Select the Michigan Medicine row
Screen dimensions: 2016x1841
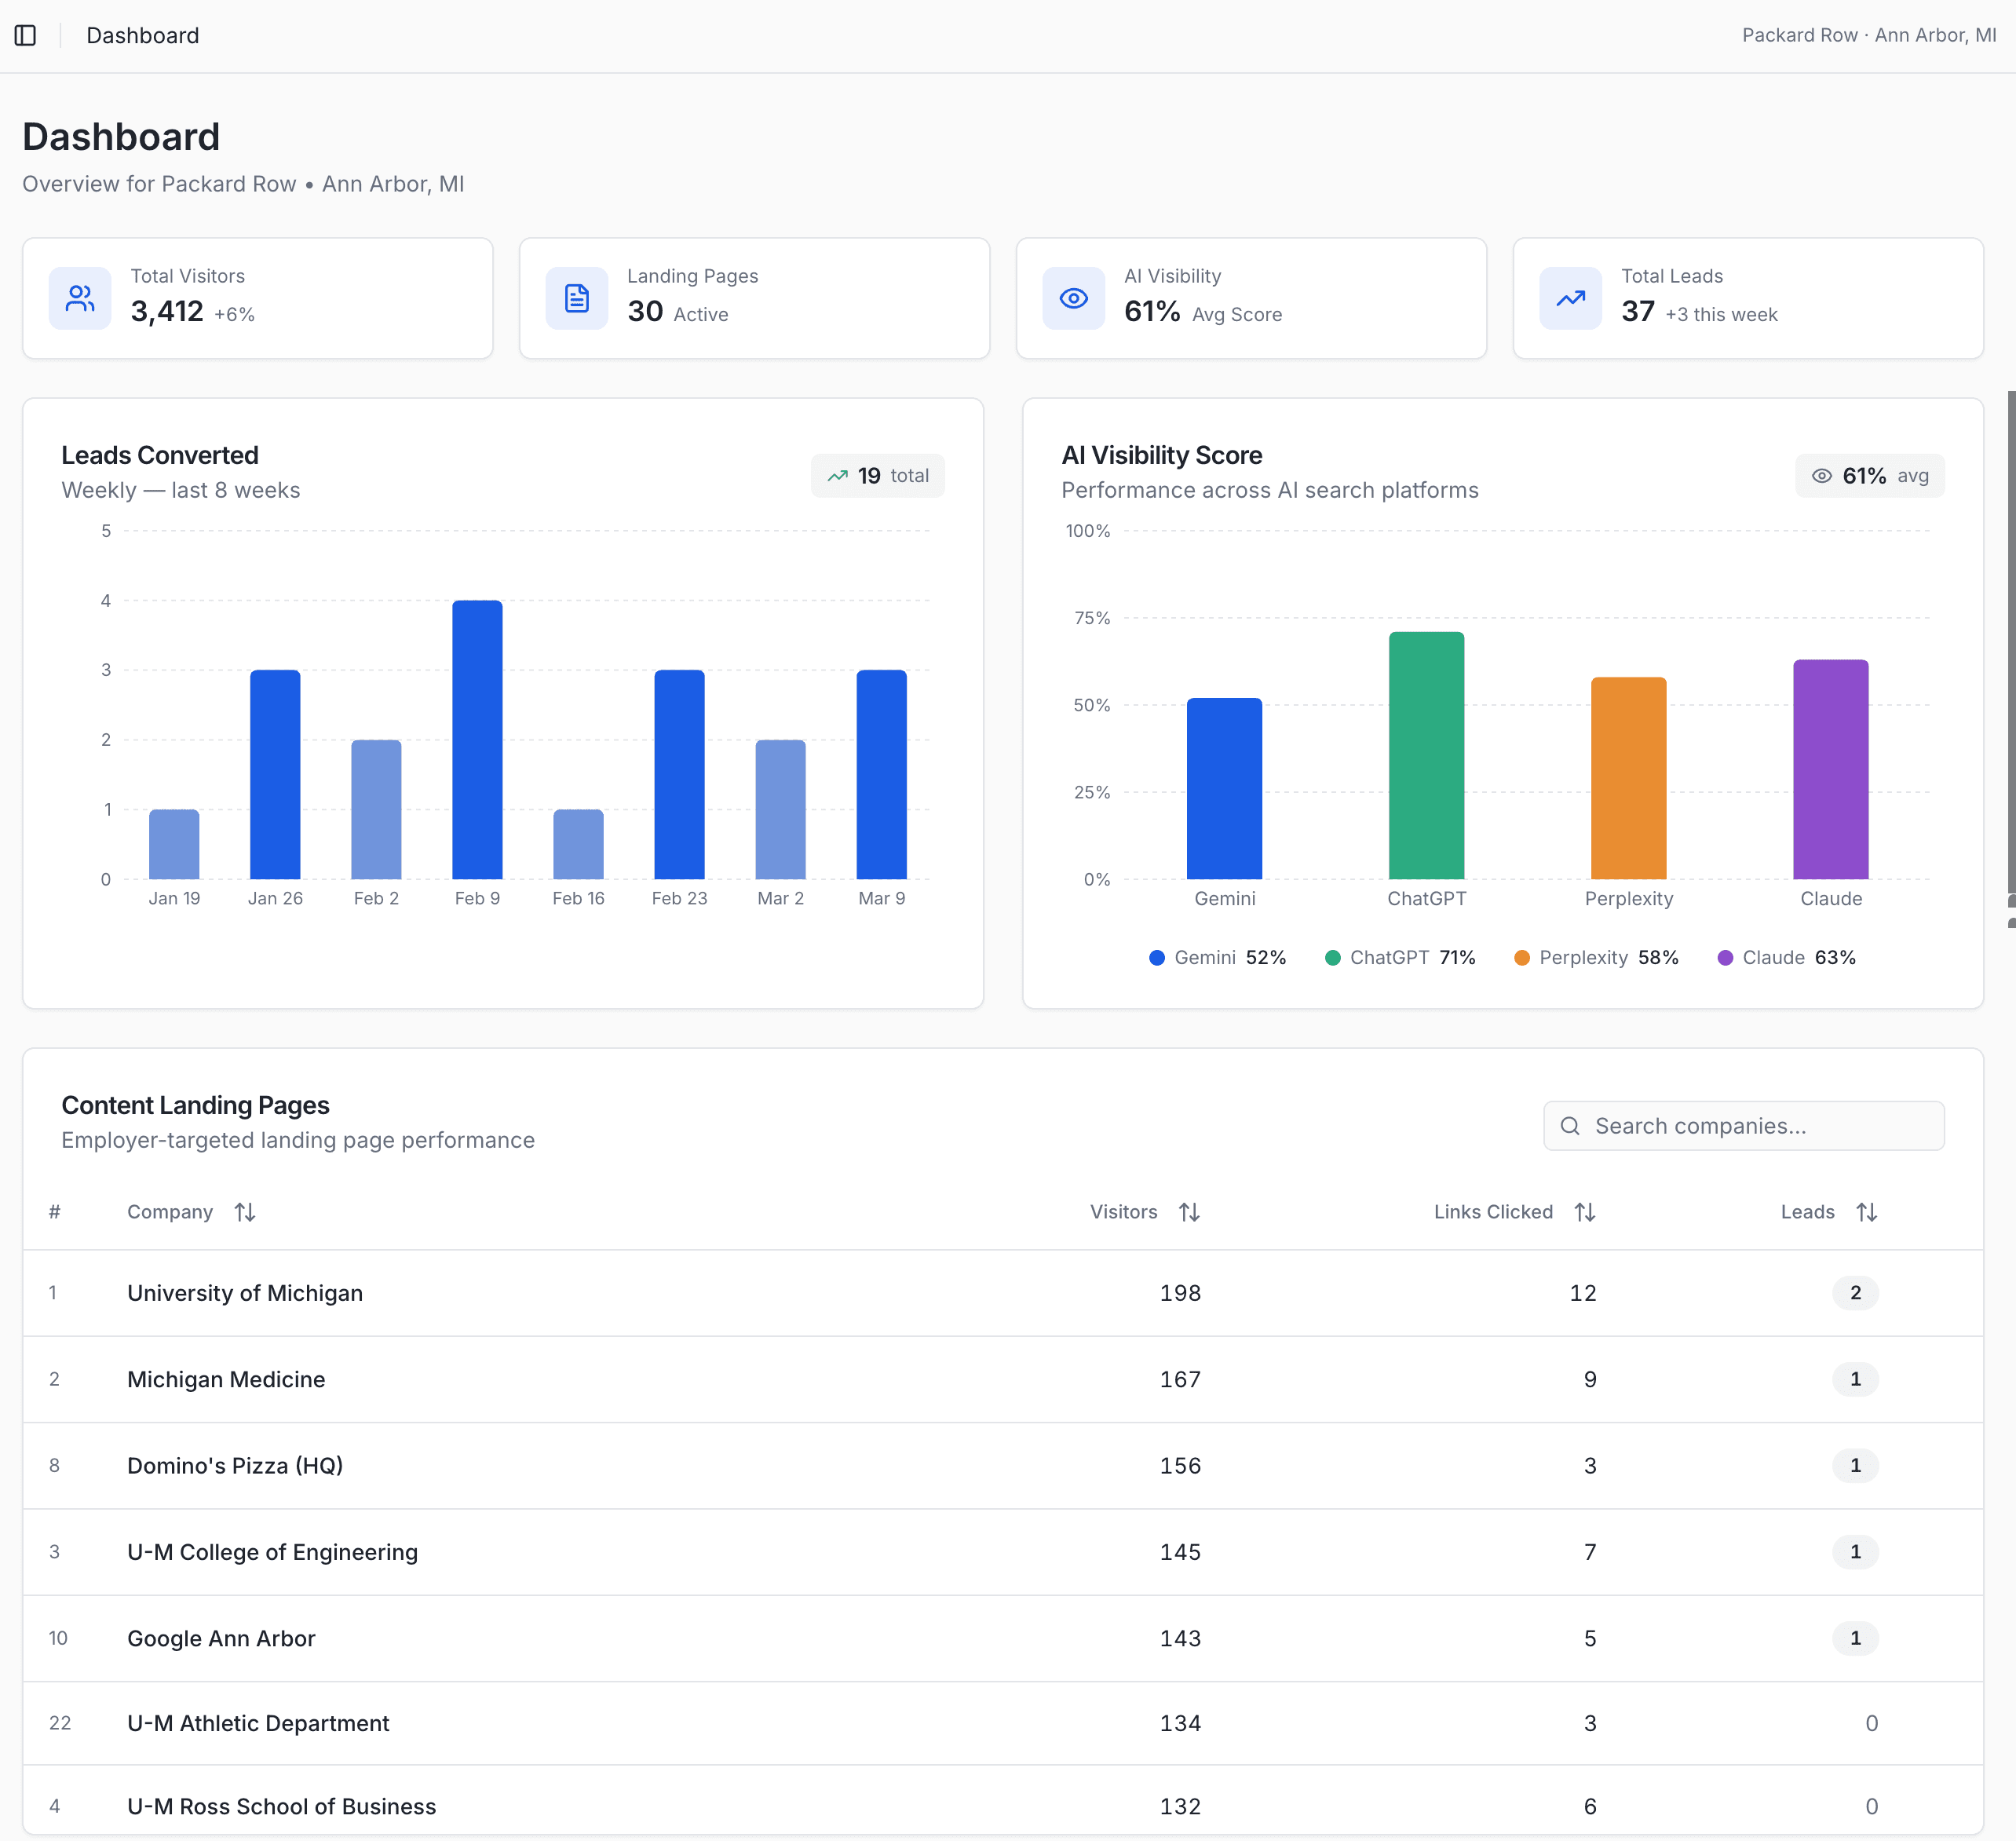click(1003, 1380)
